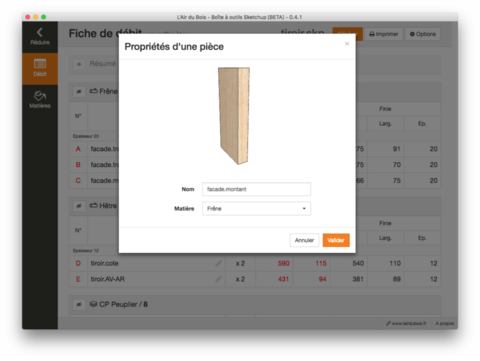This screenshot has height=361, width=480.
Task: Toggle visibility of the Hêtre group
Action: (x=79, y=206)
